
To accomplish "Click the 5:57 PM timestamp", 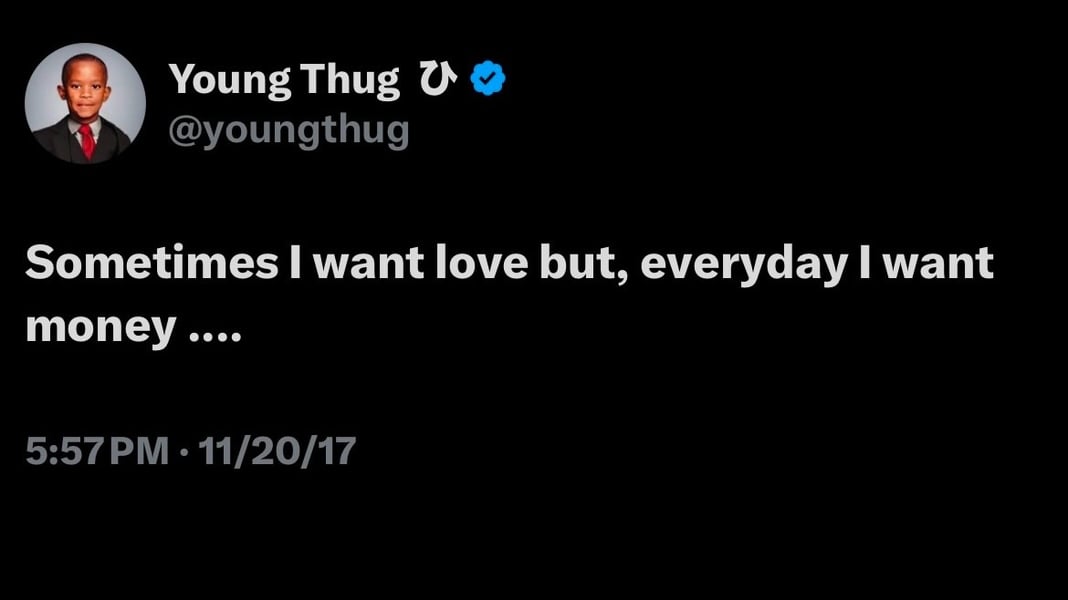I will [97, 452].
